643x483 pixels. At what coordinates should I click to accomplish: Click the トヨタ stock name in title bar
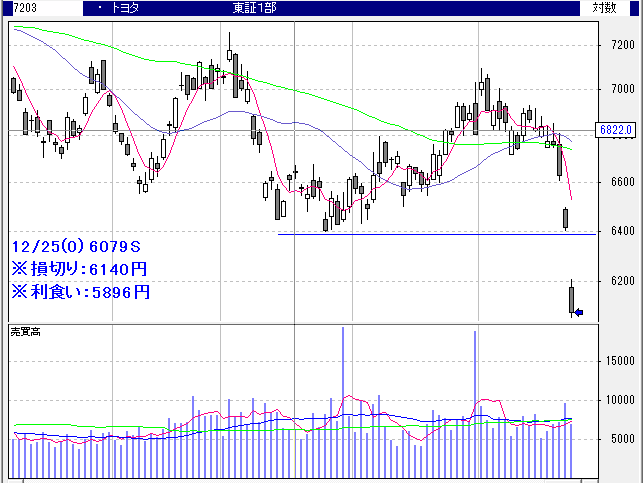click(125, 8)
